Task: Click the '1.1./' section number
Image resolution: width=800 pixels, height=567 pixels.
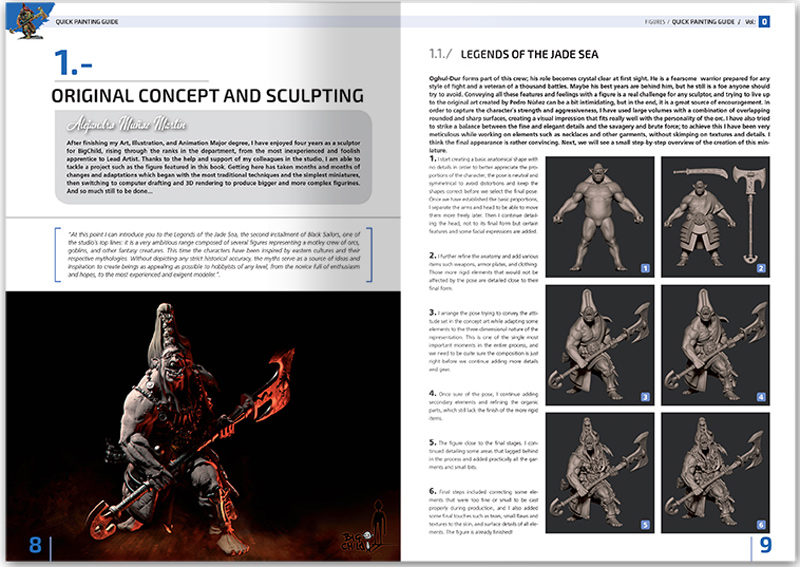Action: pos(440,54)
